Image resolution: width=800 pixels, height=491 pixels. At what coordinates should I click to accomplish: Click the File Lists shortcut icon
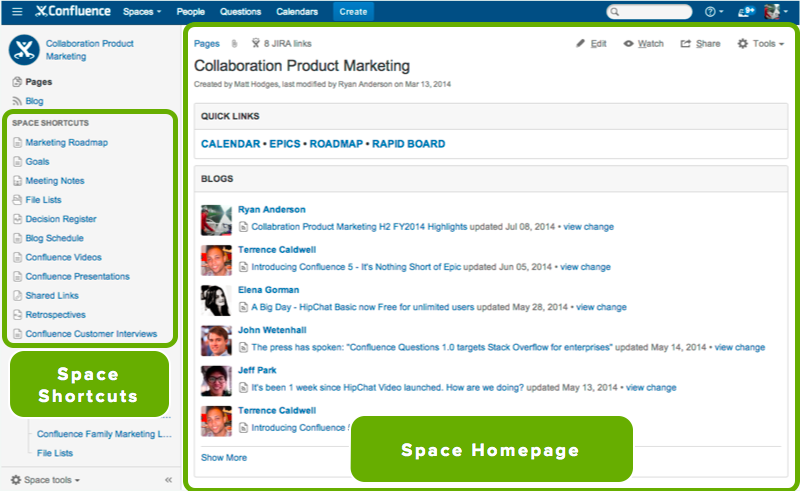(17, 200)
